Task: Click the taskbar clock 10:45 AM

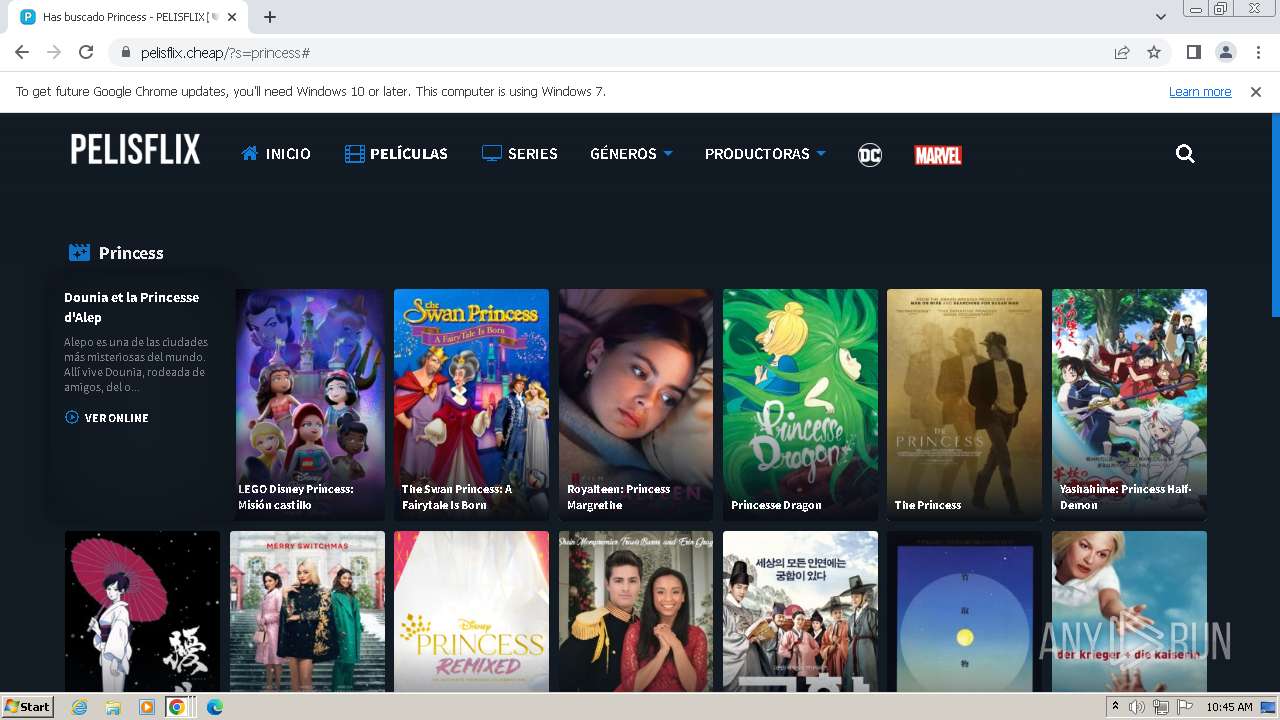Action: [x=1230, y=707]
